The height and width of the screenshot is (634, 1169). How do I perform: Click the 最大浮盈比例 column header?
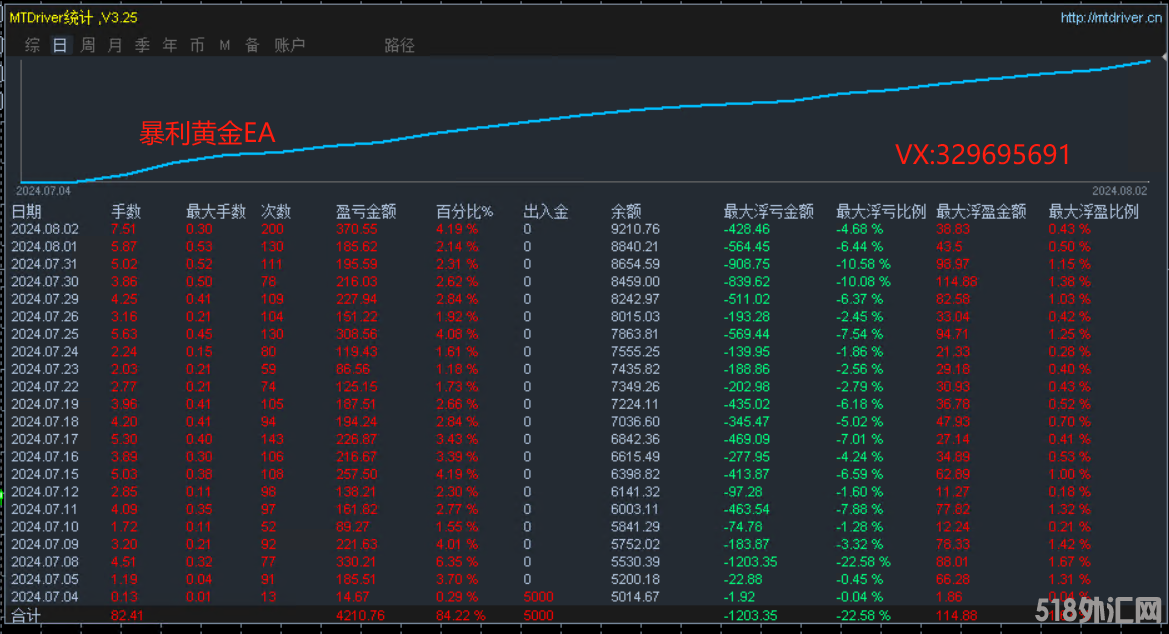coord(1094,212)
